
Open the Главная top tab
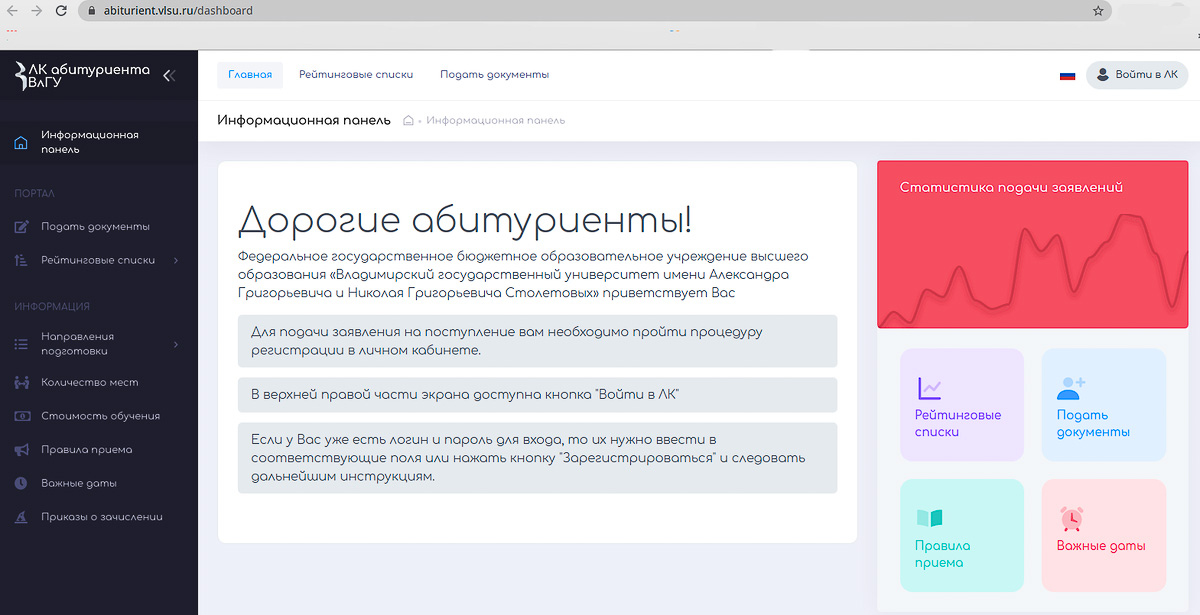coord(250,75)
